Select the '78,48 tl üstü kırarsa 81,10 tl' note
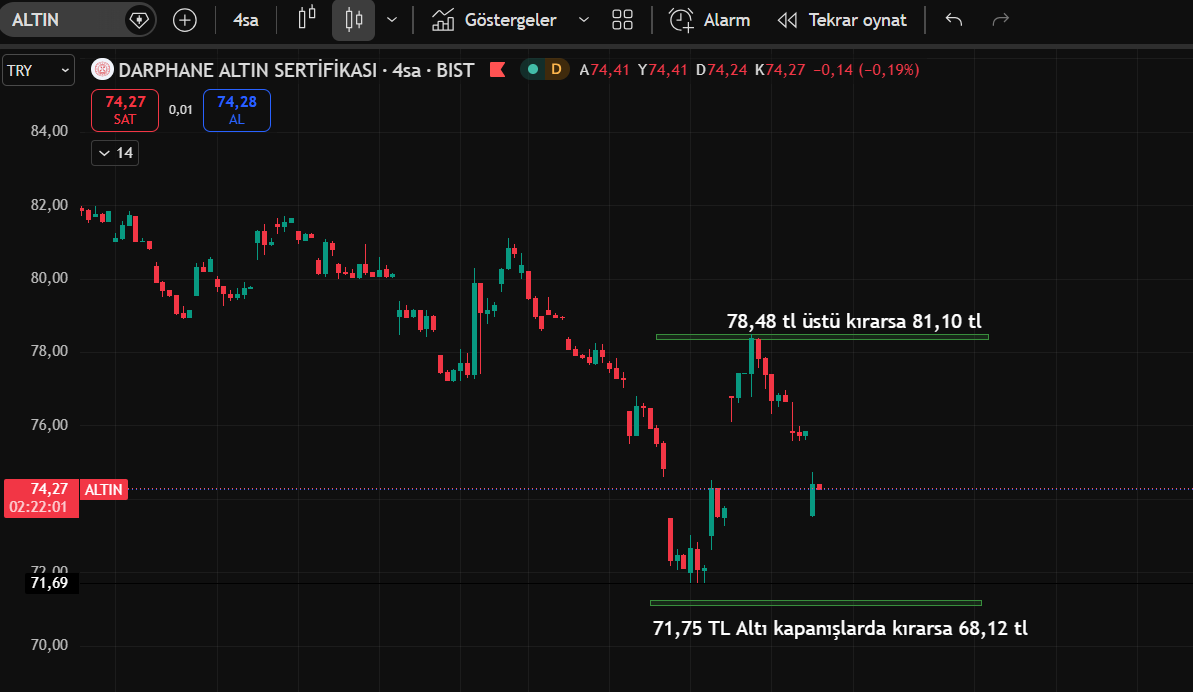Screen dimensions: 1193x692 point(854,321)
